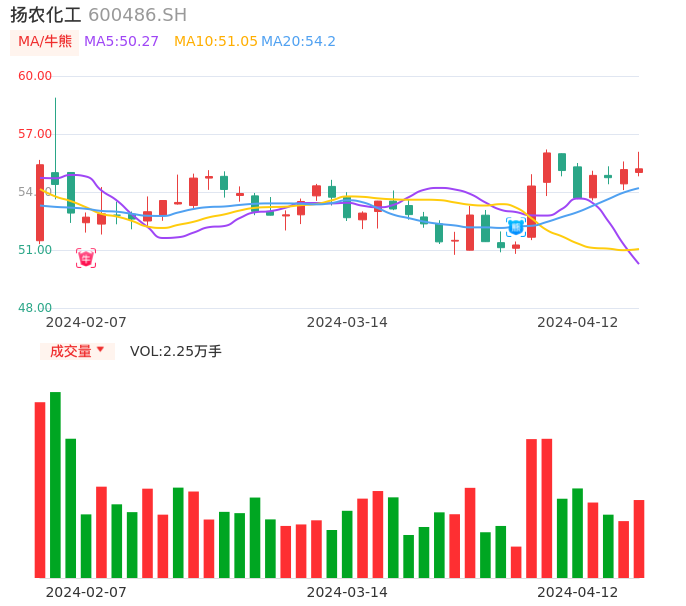
Task: Click the 2024-03-14 date under the volume chart
Action: [347, 592]
